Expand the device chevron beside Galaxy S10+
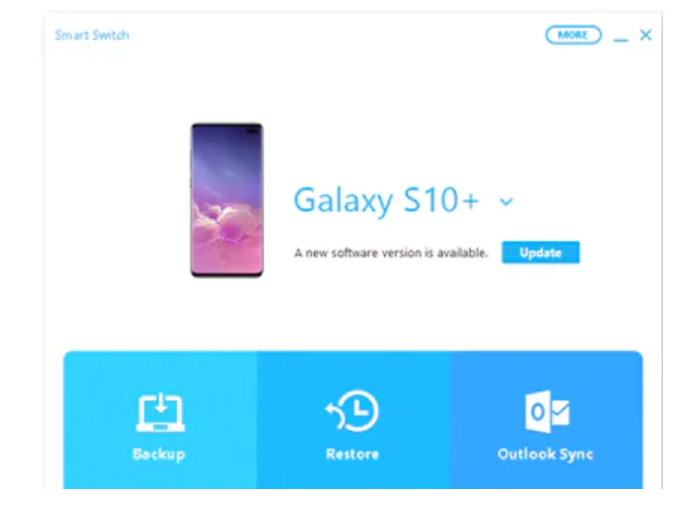Image resolution: width=675 pixels, height=515 pixels. tap(506, 201)
